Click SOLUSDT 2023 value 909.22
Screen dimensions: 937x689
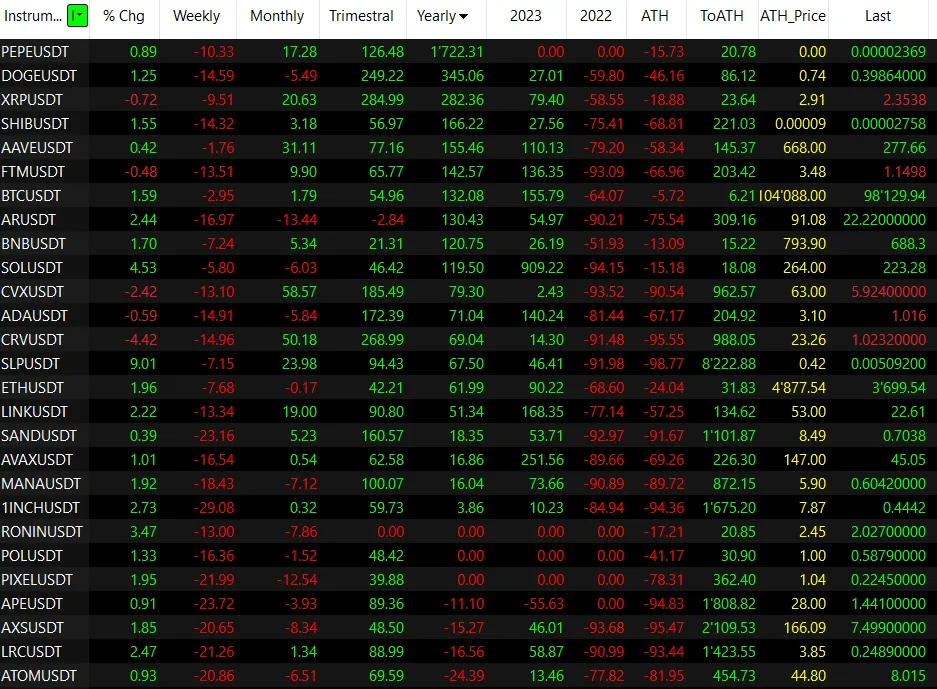(542, 268)
